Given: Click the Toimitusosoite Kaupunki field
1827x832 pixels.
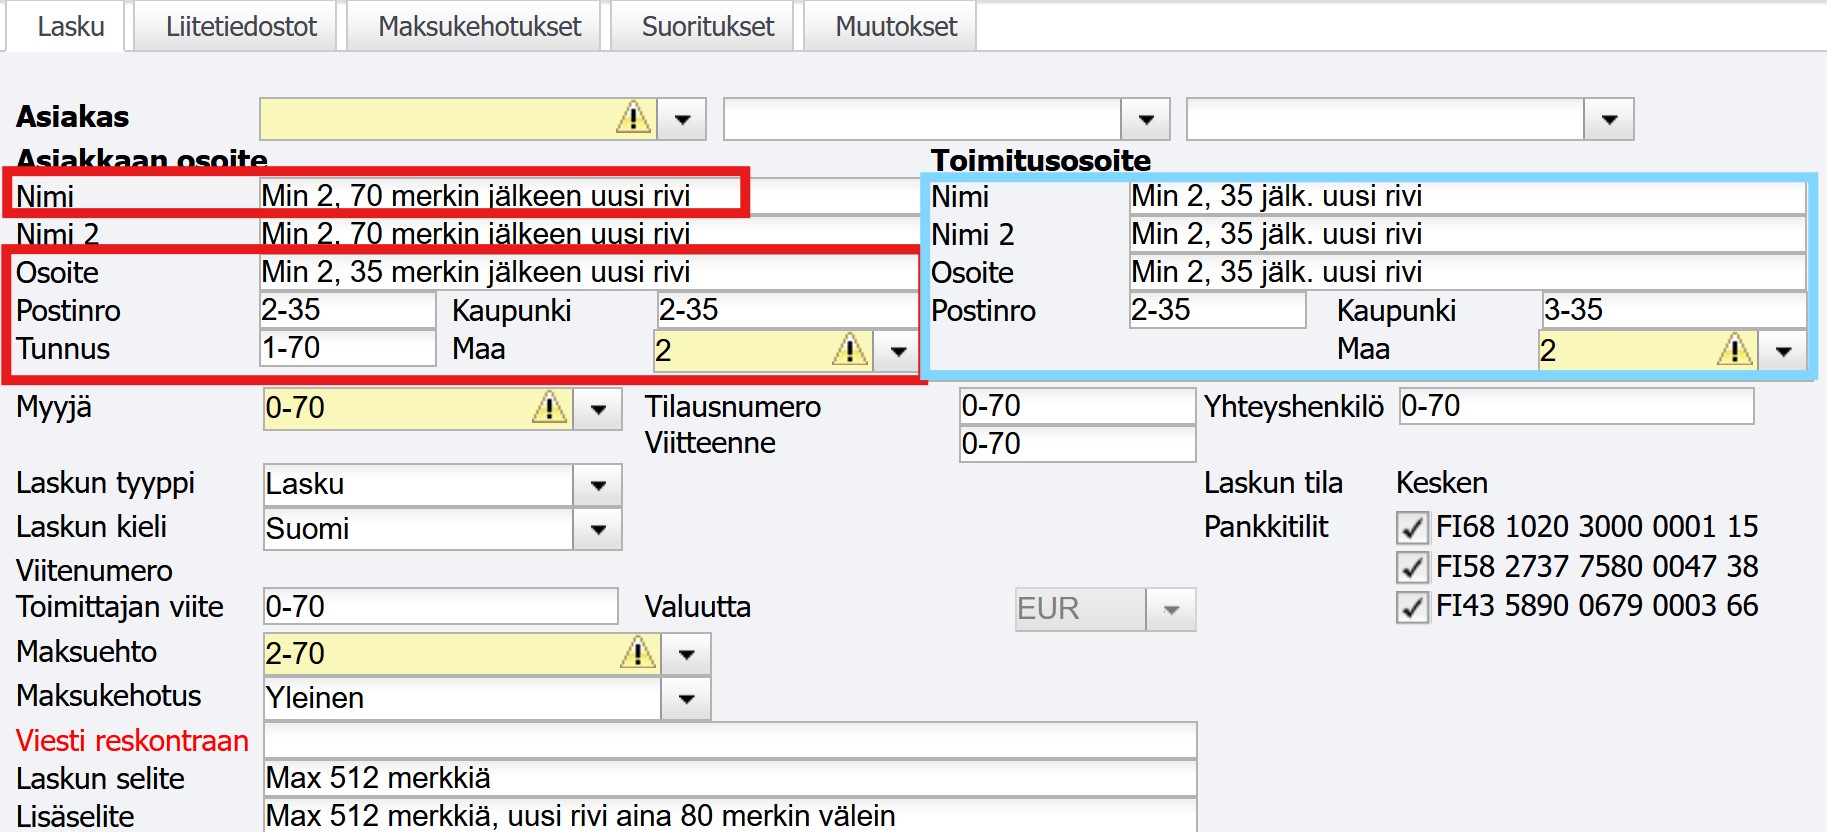Looking at the screenshot, I should click(x=1673, y=310).
